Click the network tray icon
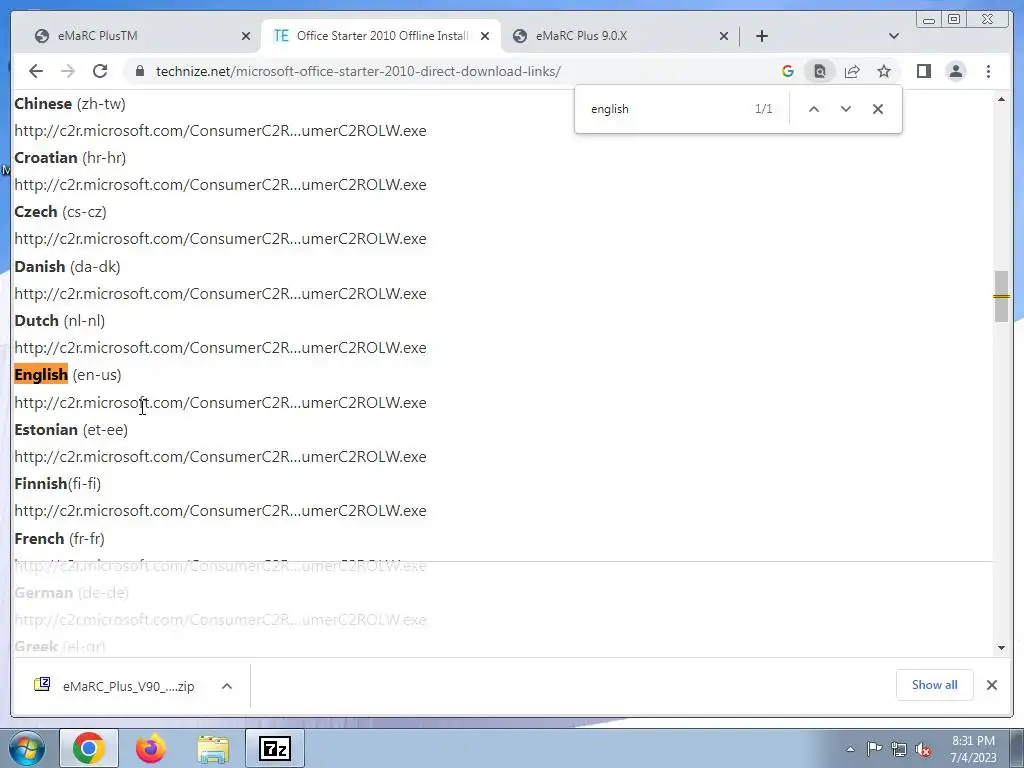 pos(899,749)
